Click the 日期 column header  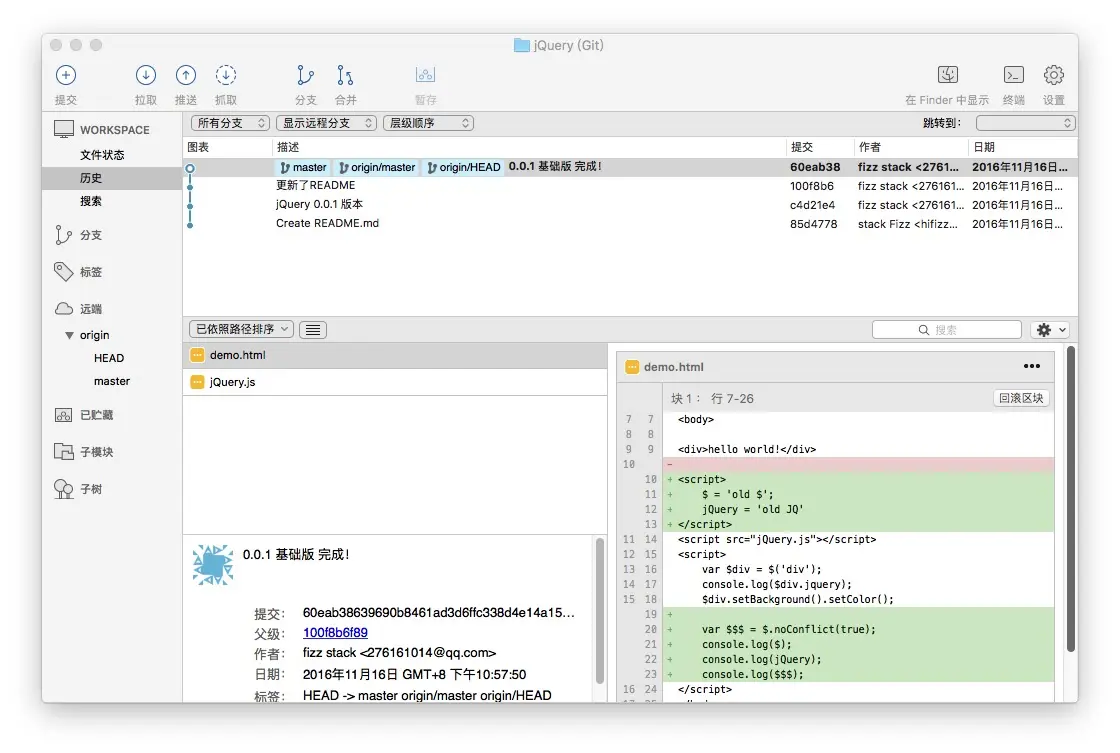1023,147
